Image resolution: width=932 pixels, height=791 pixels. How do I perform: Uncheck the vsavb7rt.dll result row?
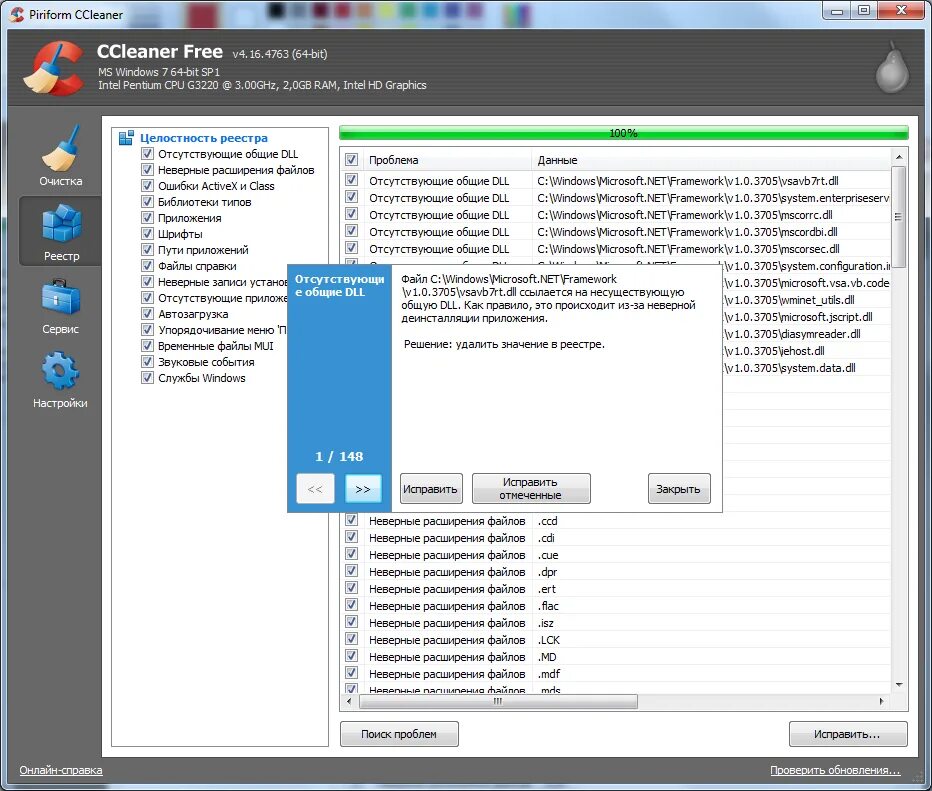coord(351,180)
